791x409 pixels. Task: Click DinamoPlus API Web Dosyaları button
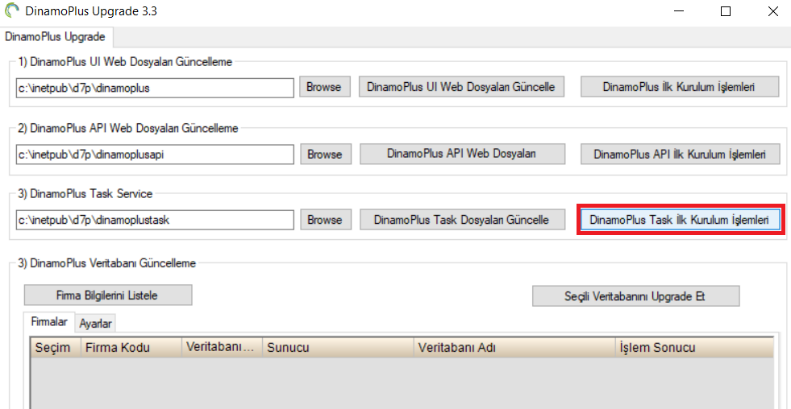click(x=462, y=154)
